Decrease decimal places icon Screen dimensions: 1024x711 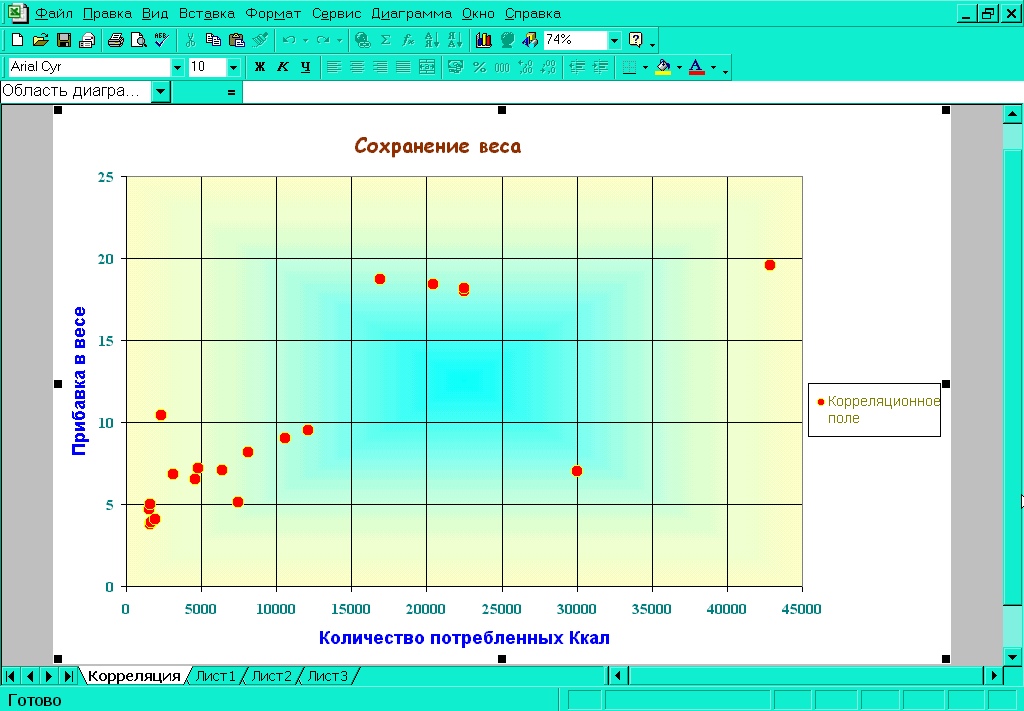point(549,67)
